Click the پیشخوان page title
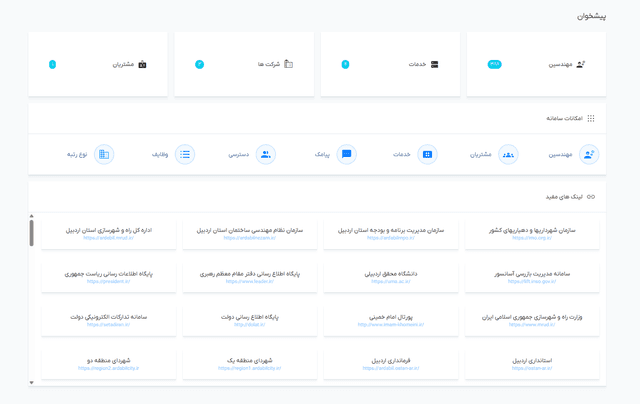This screenshot has width=640, height=404. (x=591, y=16)
